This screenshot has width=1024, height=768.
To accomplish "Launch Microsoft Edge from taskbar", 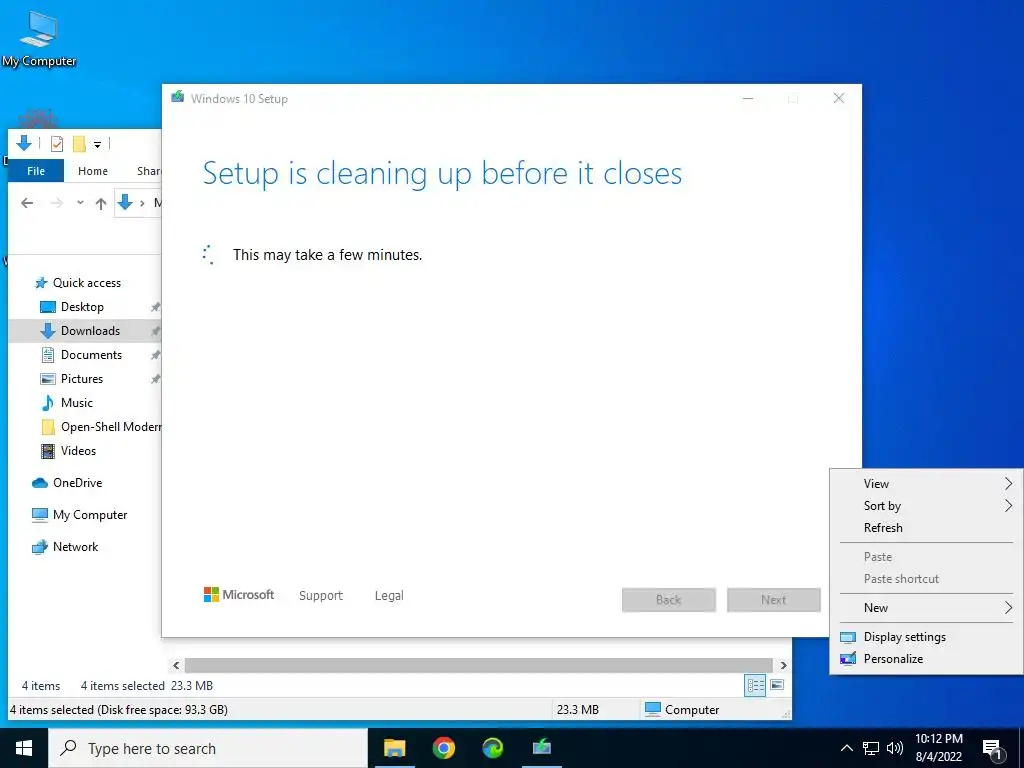I will [492, 748].
